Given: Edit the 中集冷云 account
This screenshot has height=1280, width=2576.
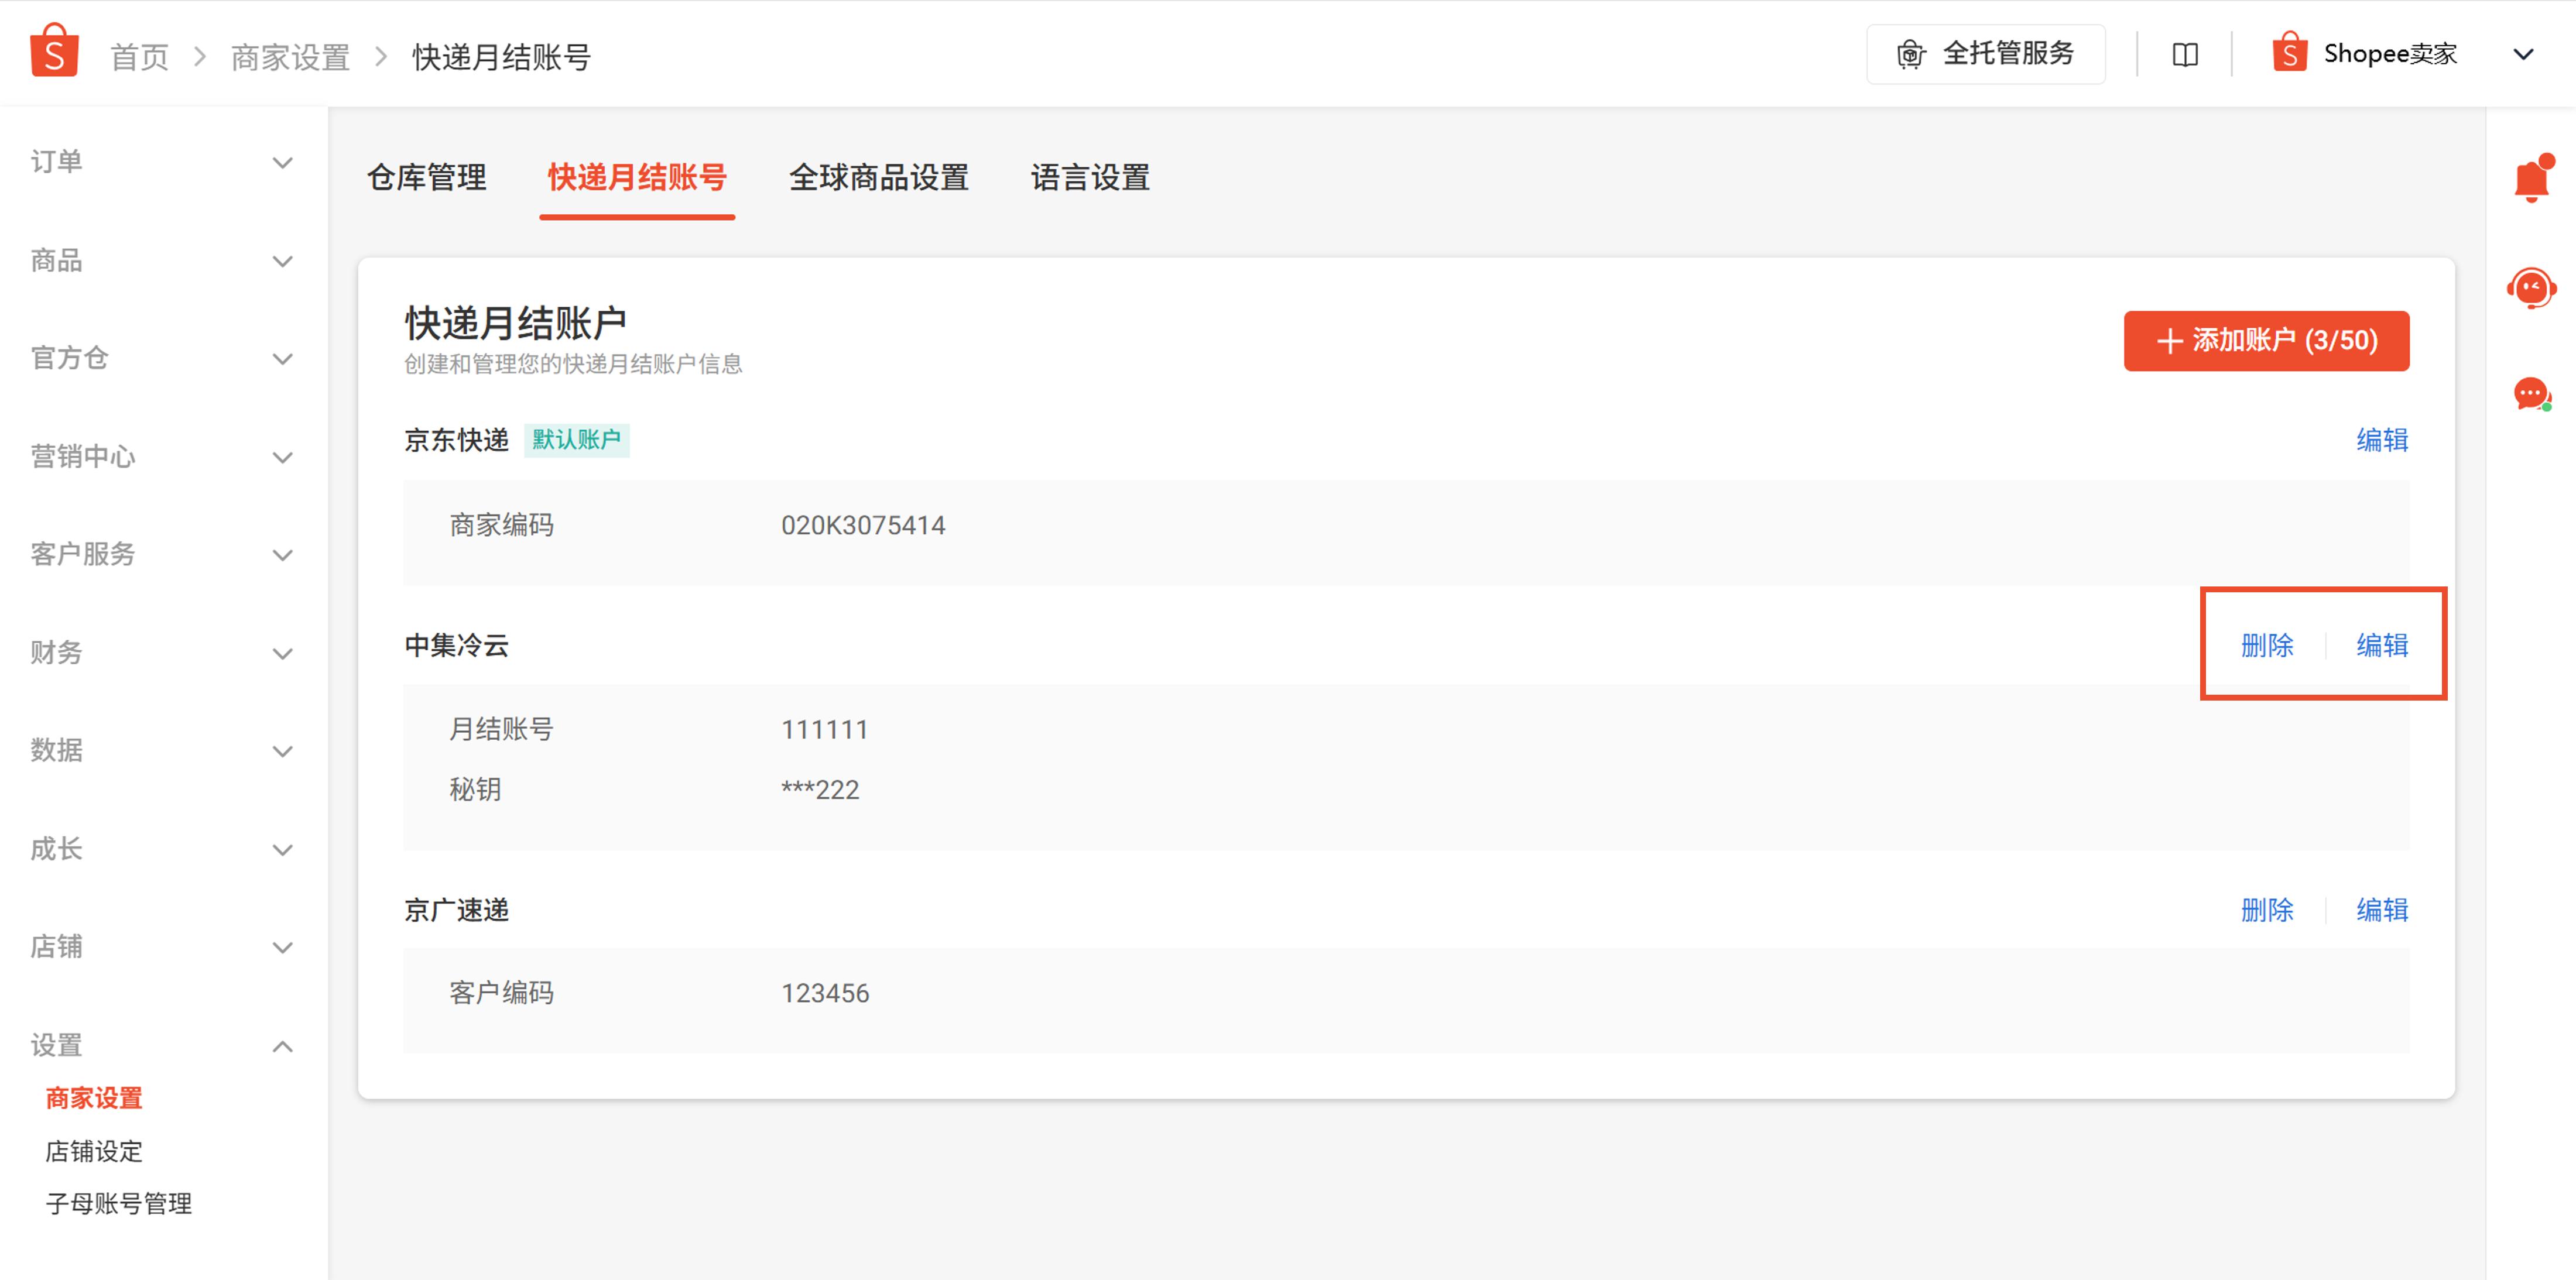Looking at the screenshot, I should click(x=2382, y=646).
